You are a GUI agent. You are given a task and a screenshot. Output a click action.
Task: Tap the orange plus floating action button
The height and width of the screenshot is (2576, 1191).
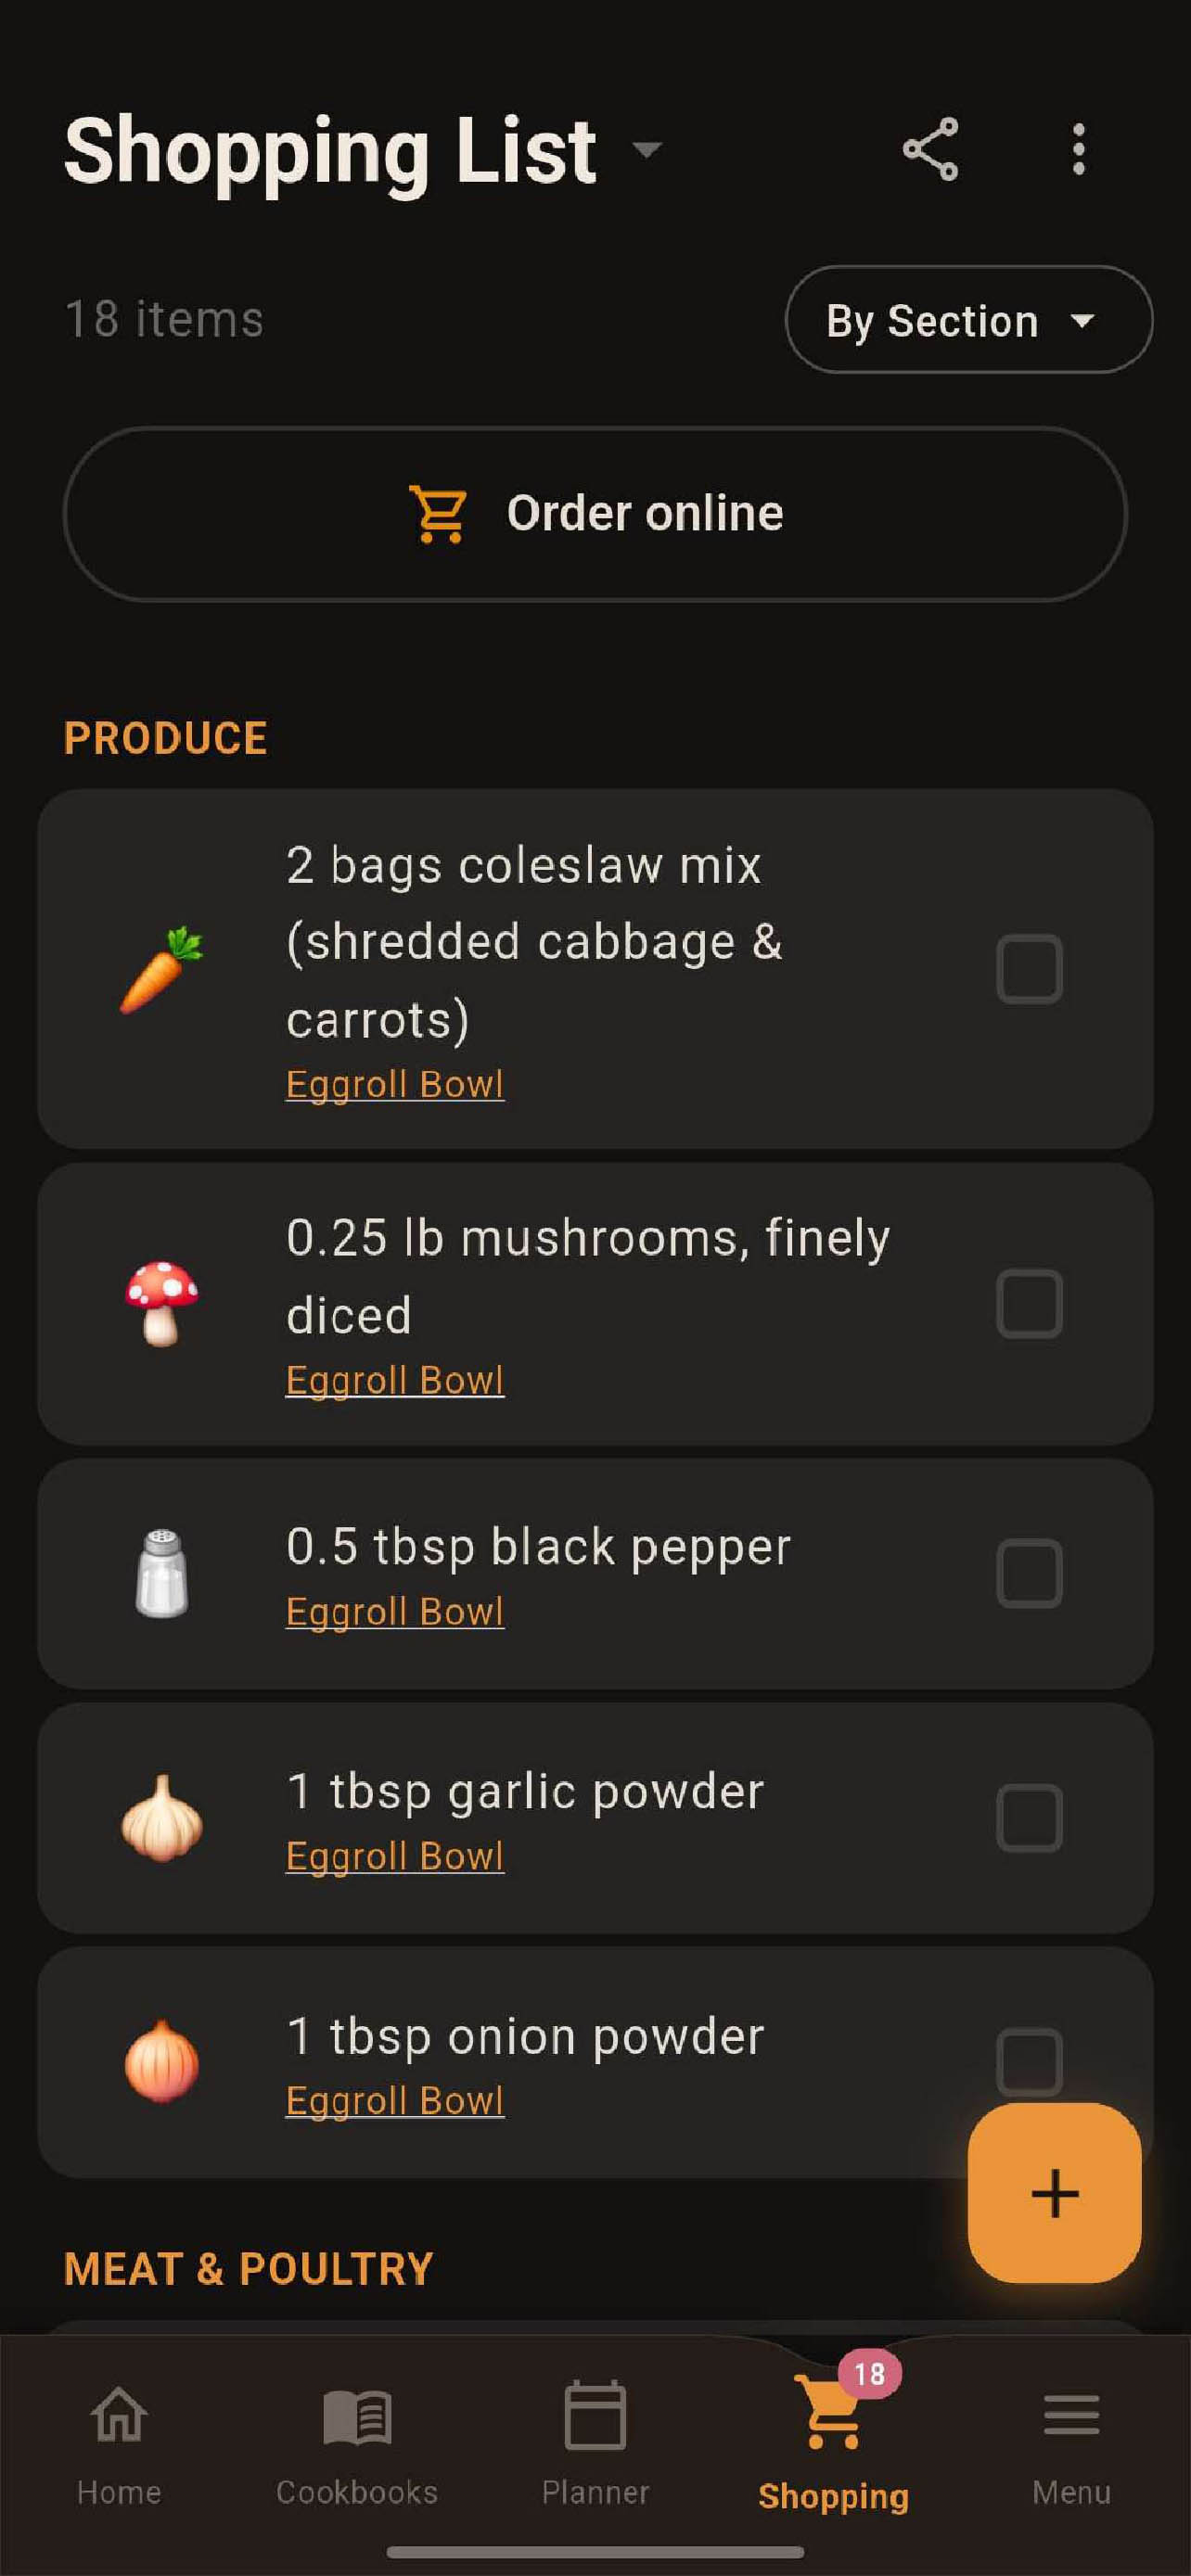point(1053,2193)
